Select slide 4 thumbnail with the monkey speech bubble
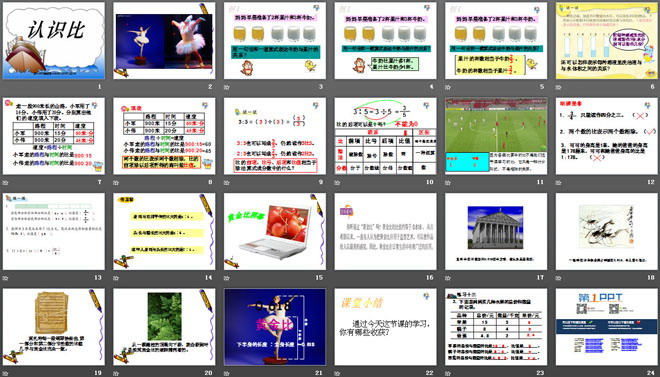This screenshot has width=660, height=377. click(386, 41)
